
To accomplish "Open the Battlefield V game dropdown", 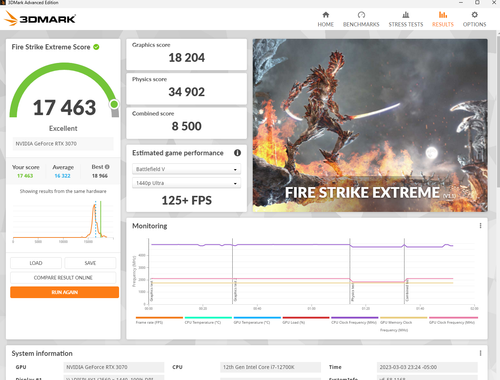I will [x=186, y=169].
